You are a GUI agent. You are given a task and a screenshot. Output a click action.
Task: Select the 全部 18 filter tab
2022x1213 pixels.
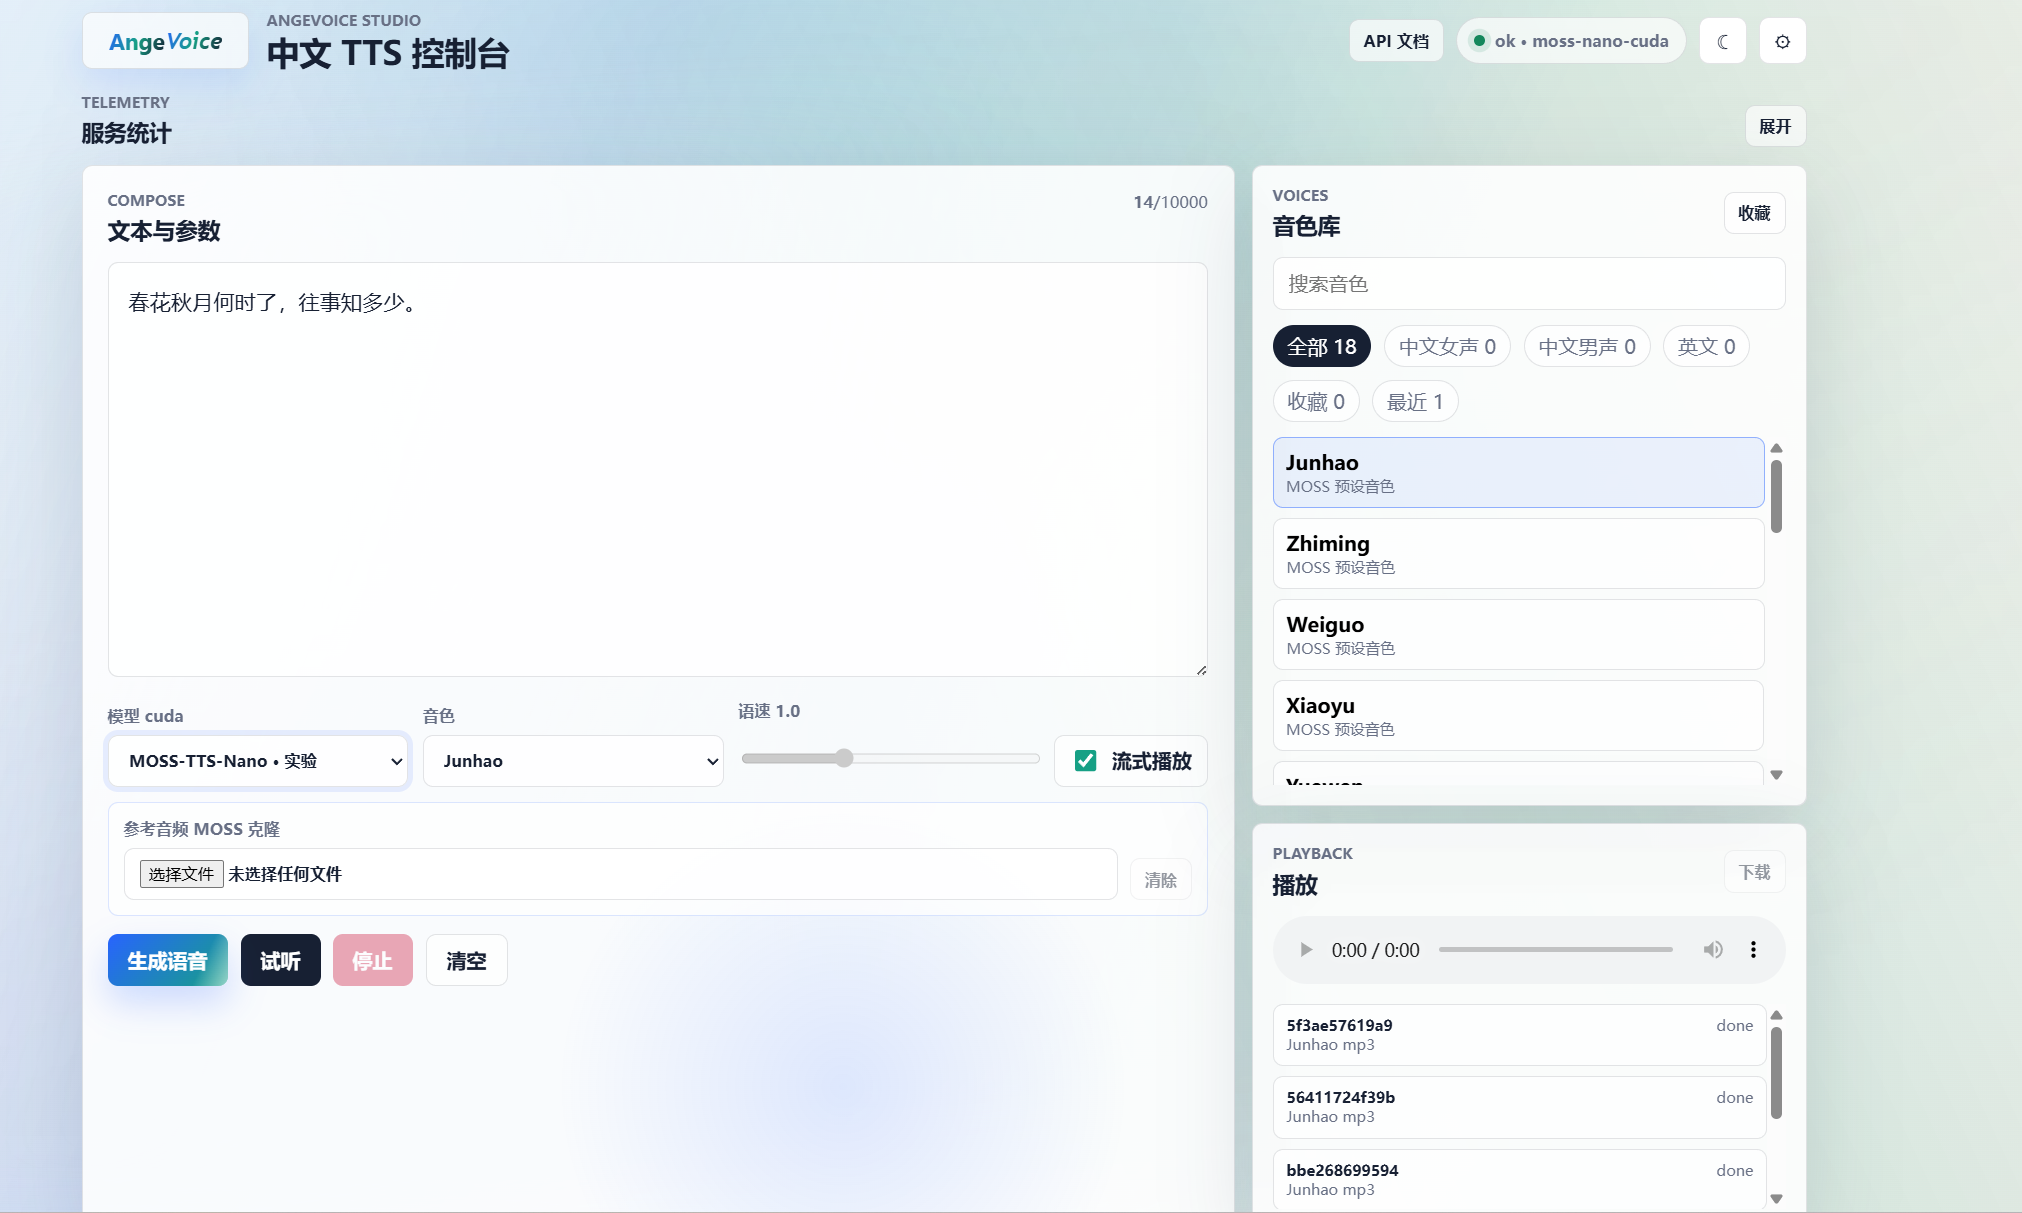pos(1321,347)
